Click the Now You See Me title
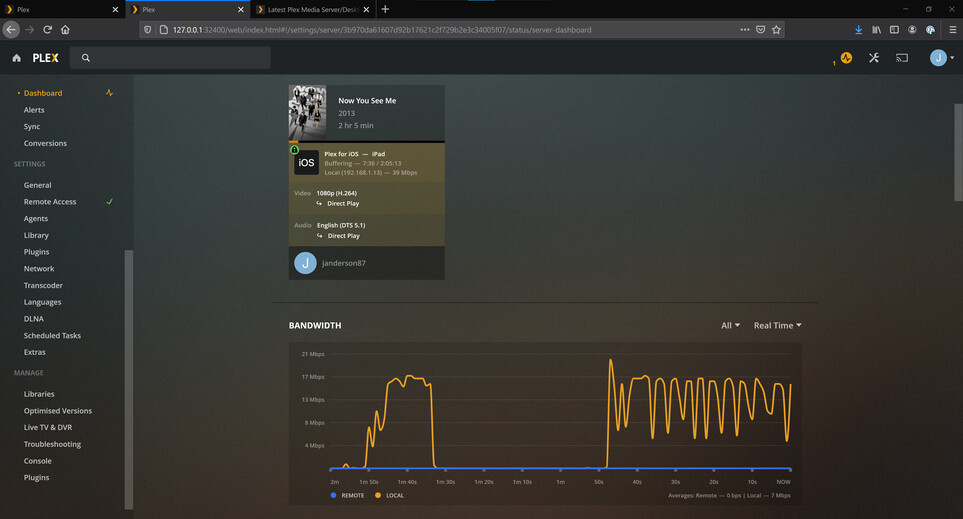963x519 pixels. [x=367, y=101]
